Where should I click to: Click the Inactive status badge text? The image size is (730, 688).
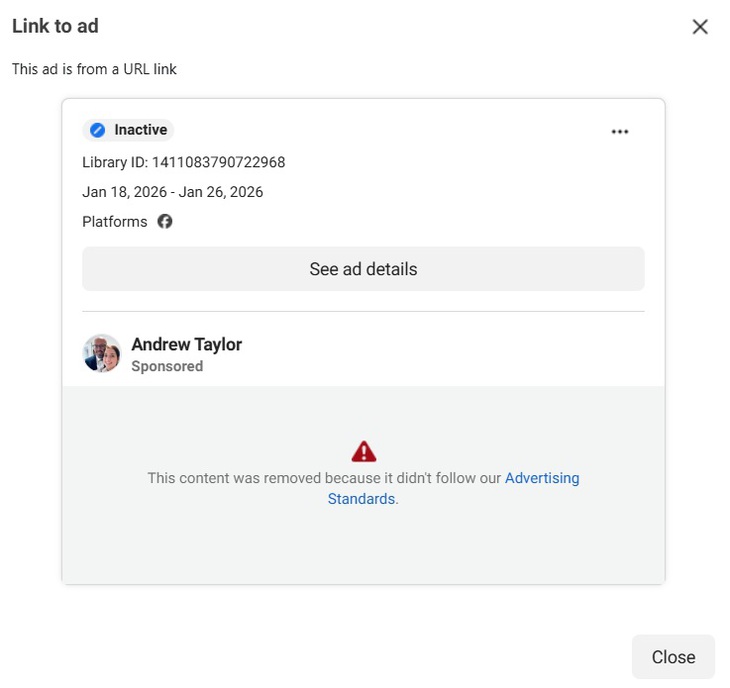pyautogui.click(x=140, y=130)
